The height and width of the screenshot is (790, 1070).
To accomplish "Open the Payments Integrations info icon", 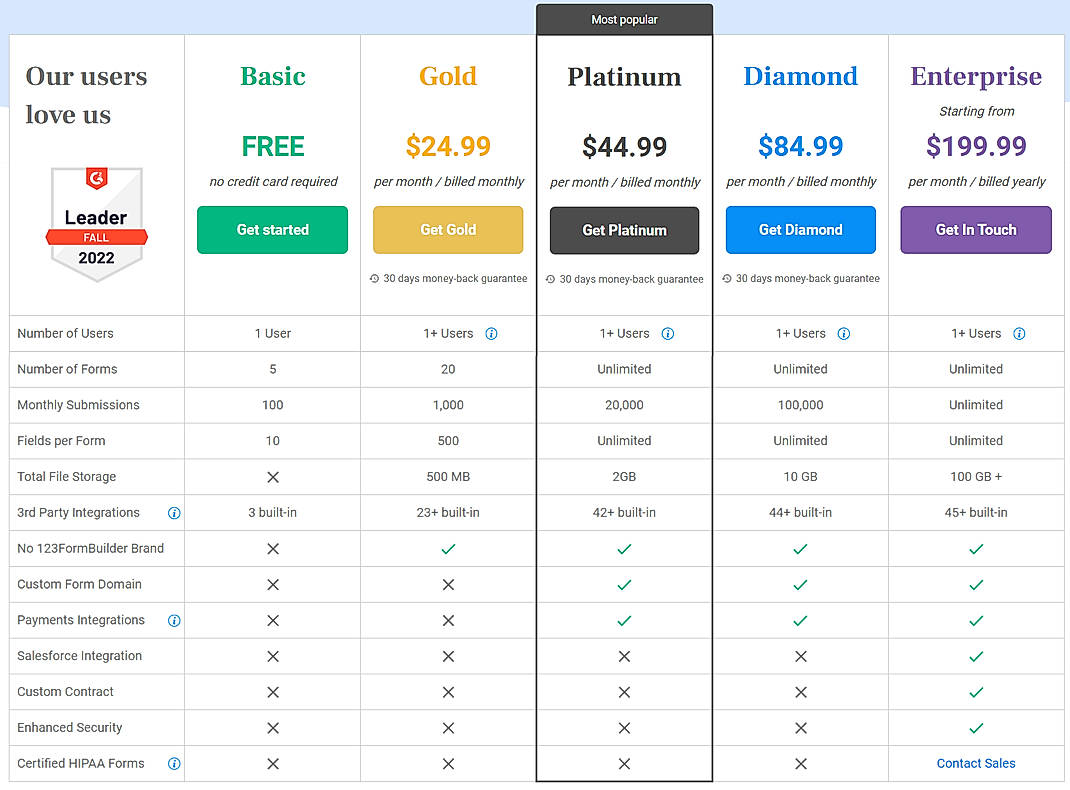I will tap(174, 620).
